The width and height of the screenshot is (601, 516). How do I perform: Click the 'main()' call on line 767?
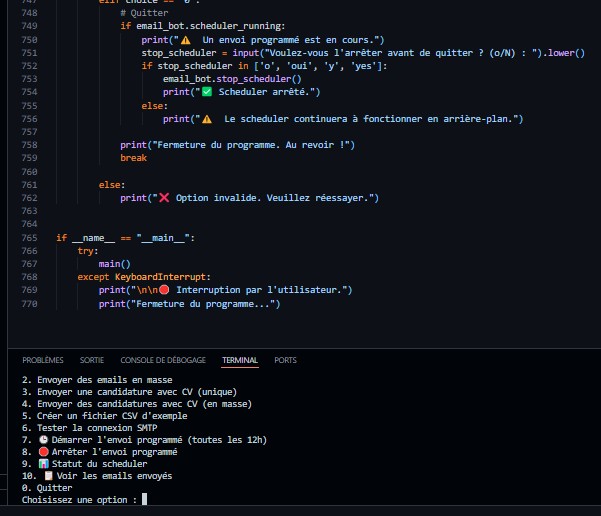pos(114,264)
